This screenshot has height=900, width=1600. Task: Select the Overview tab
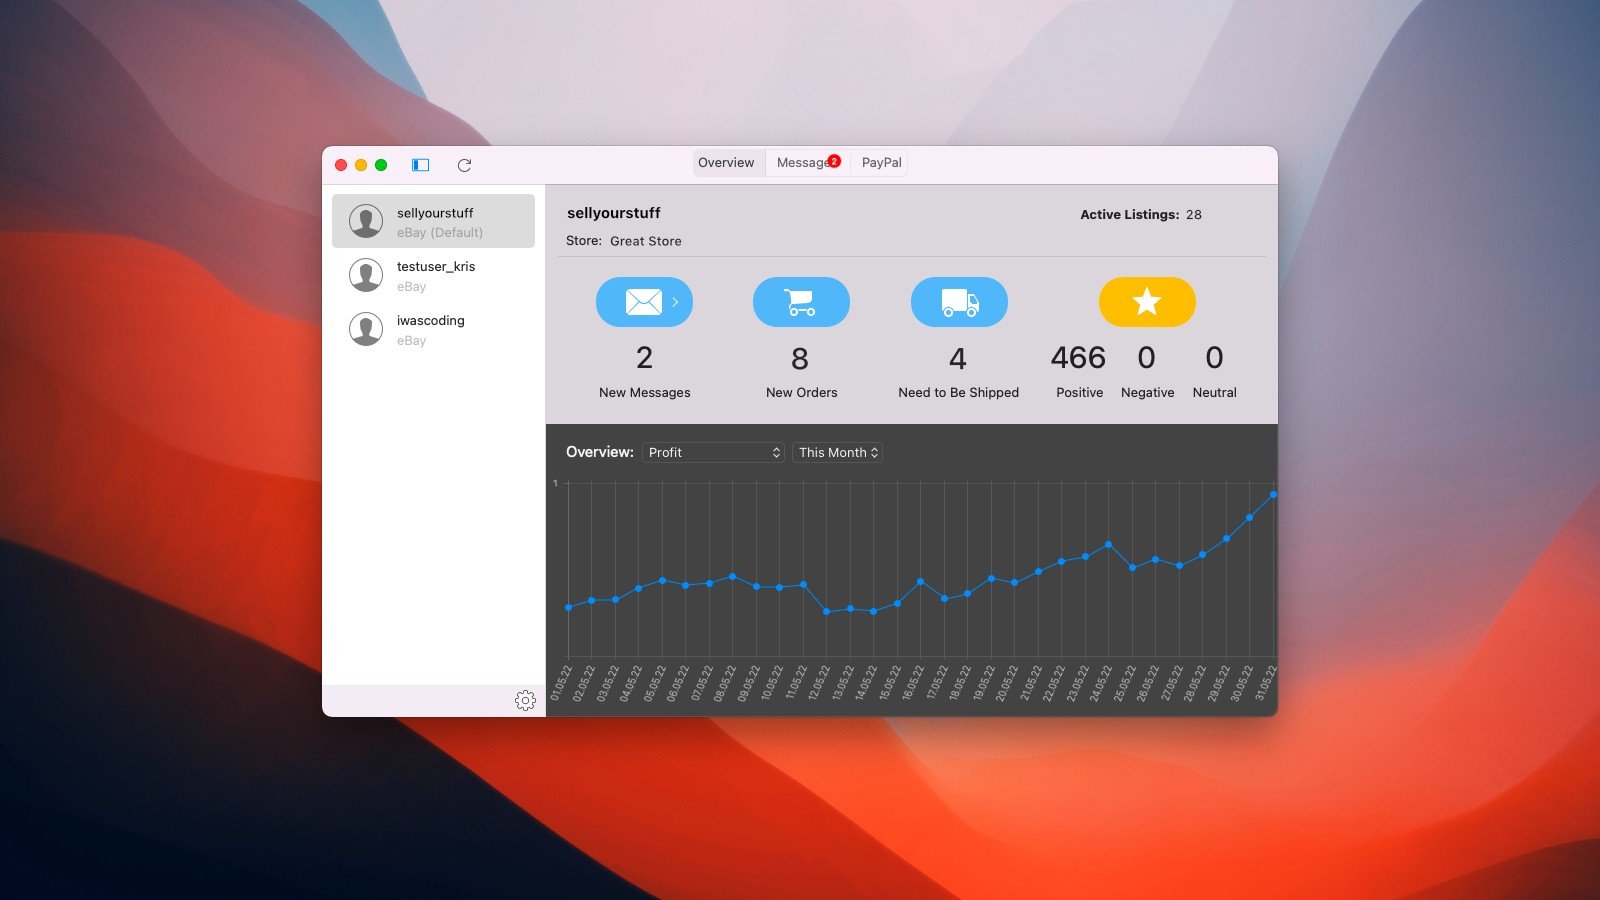click(726, 163)
